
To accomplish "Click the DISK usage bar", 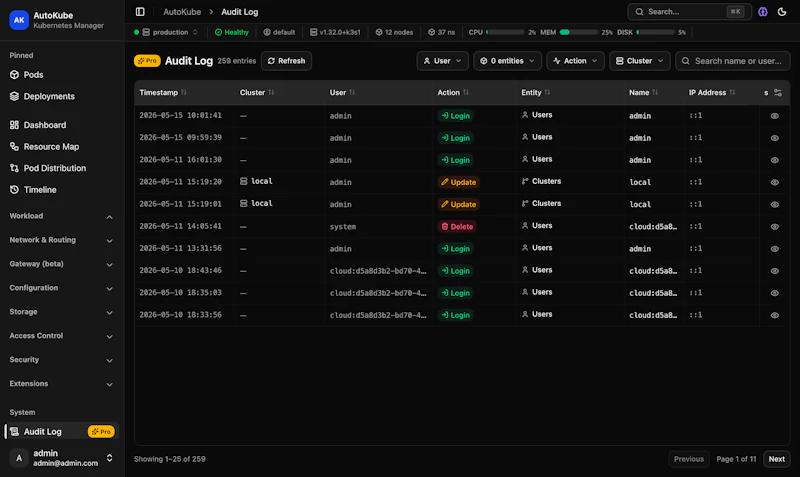I will 656,32.
